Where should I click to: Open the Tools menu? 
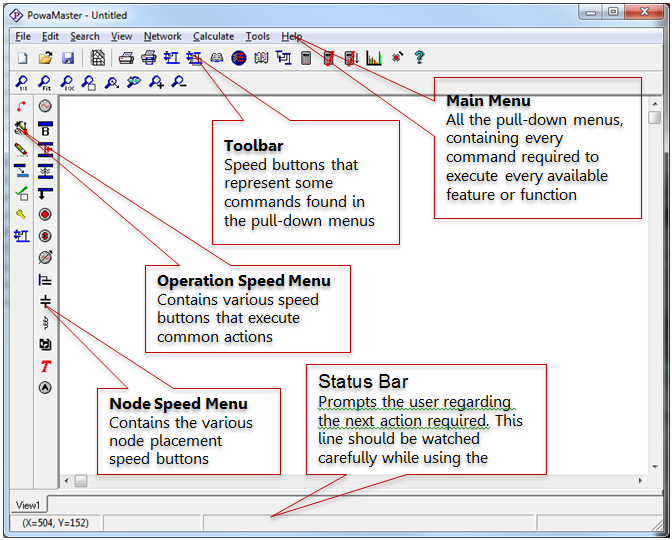(258, 36)
